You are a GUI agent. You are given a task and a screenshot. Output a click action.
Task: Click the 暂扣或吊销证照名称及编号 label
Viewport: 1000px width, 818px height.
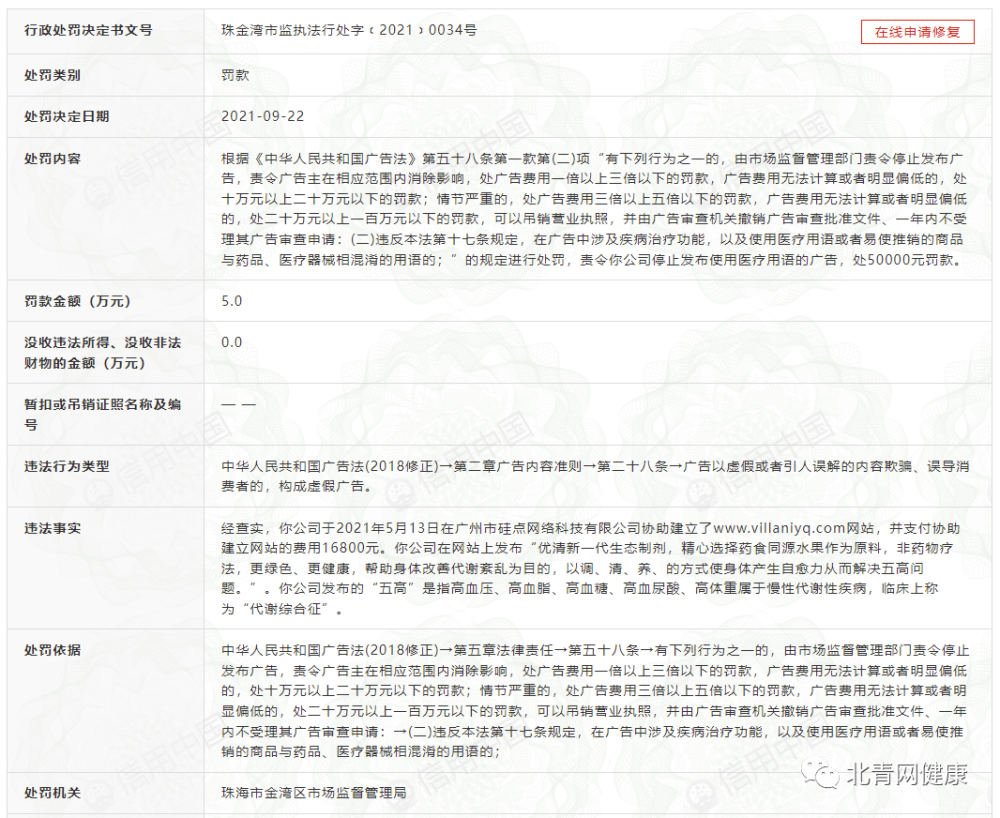[x=103, y=414]
